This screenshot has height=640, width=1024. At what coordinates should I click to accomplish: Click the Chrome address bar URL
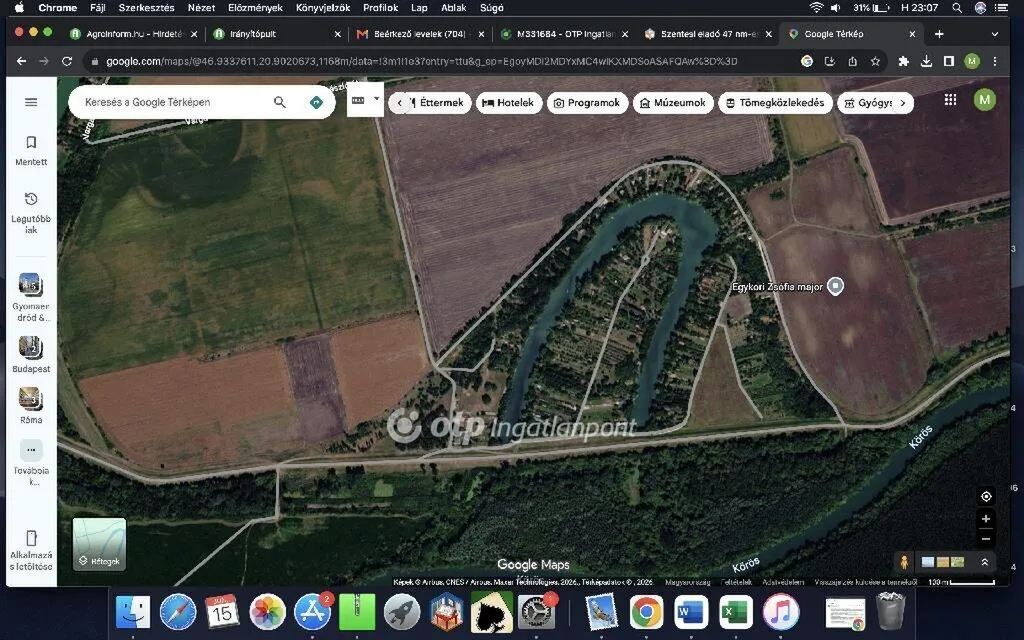(421, 61)
